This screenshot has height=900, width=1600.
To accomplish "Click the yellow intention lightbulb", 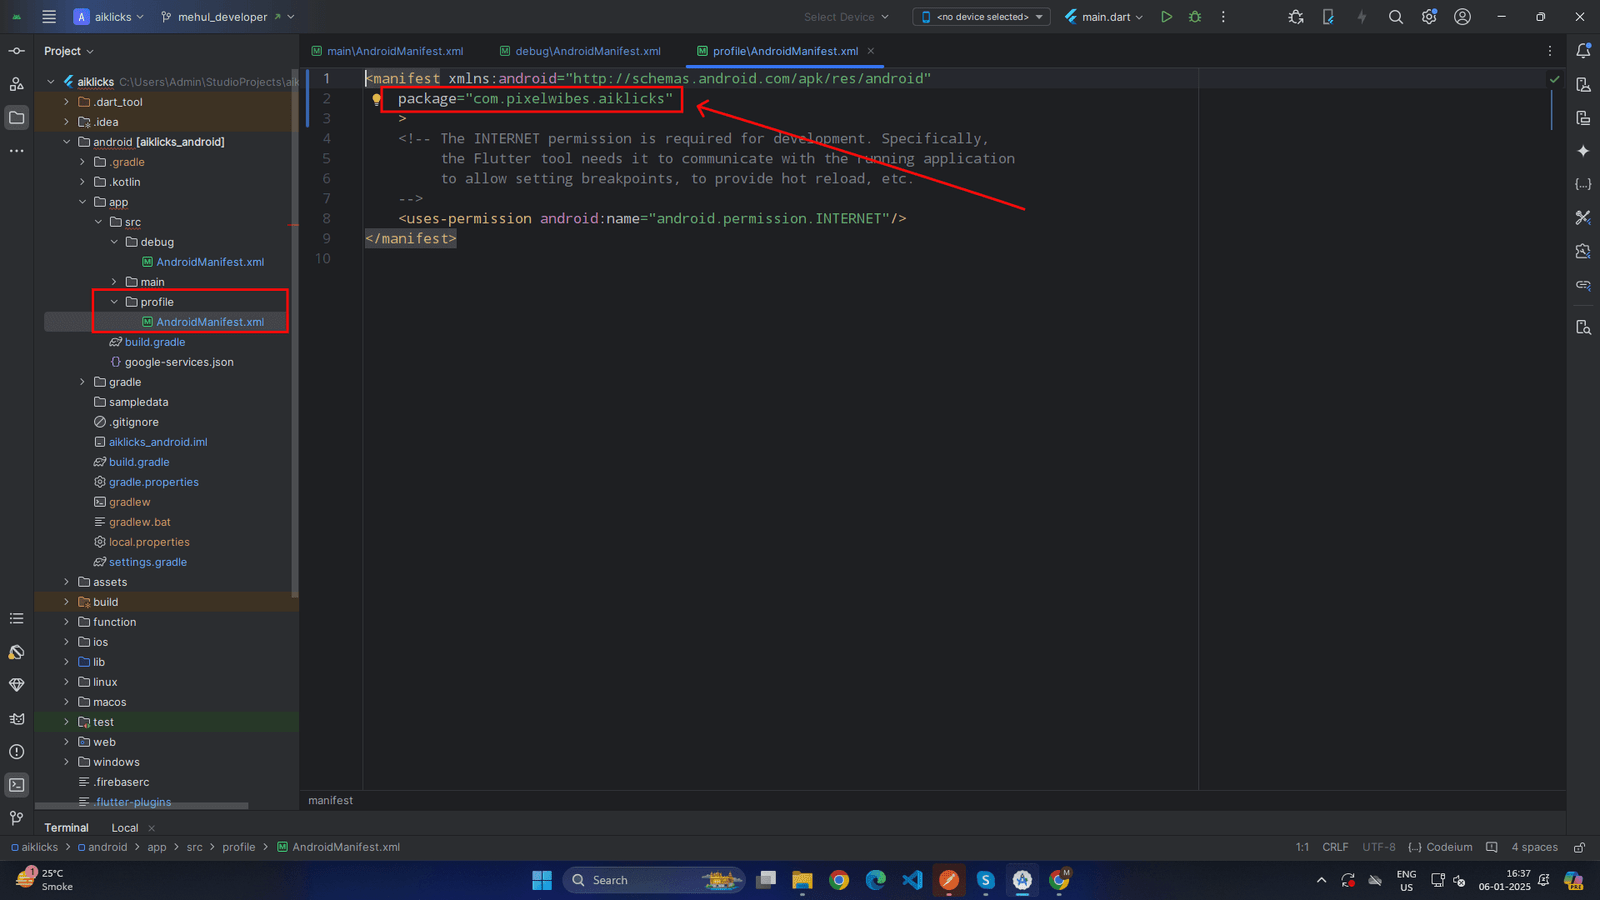I will pyautogui.click(x=377, y=99).
